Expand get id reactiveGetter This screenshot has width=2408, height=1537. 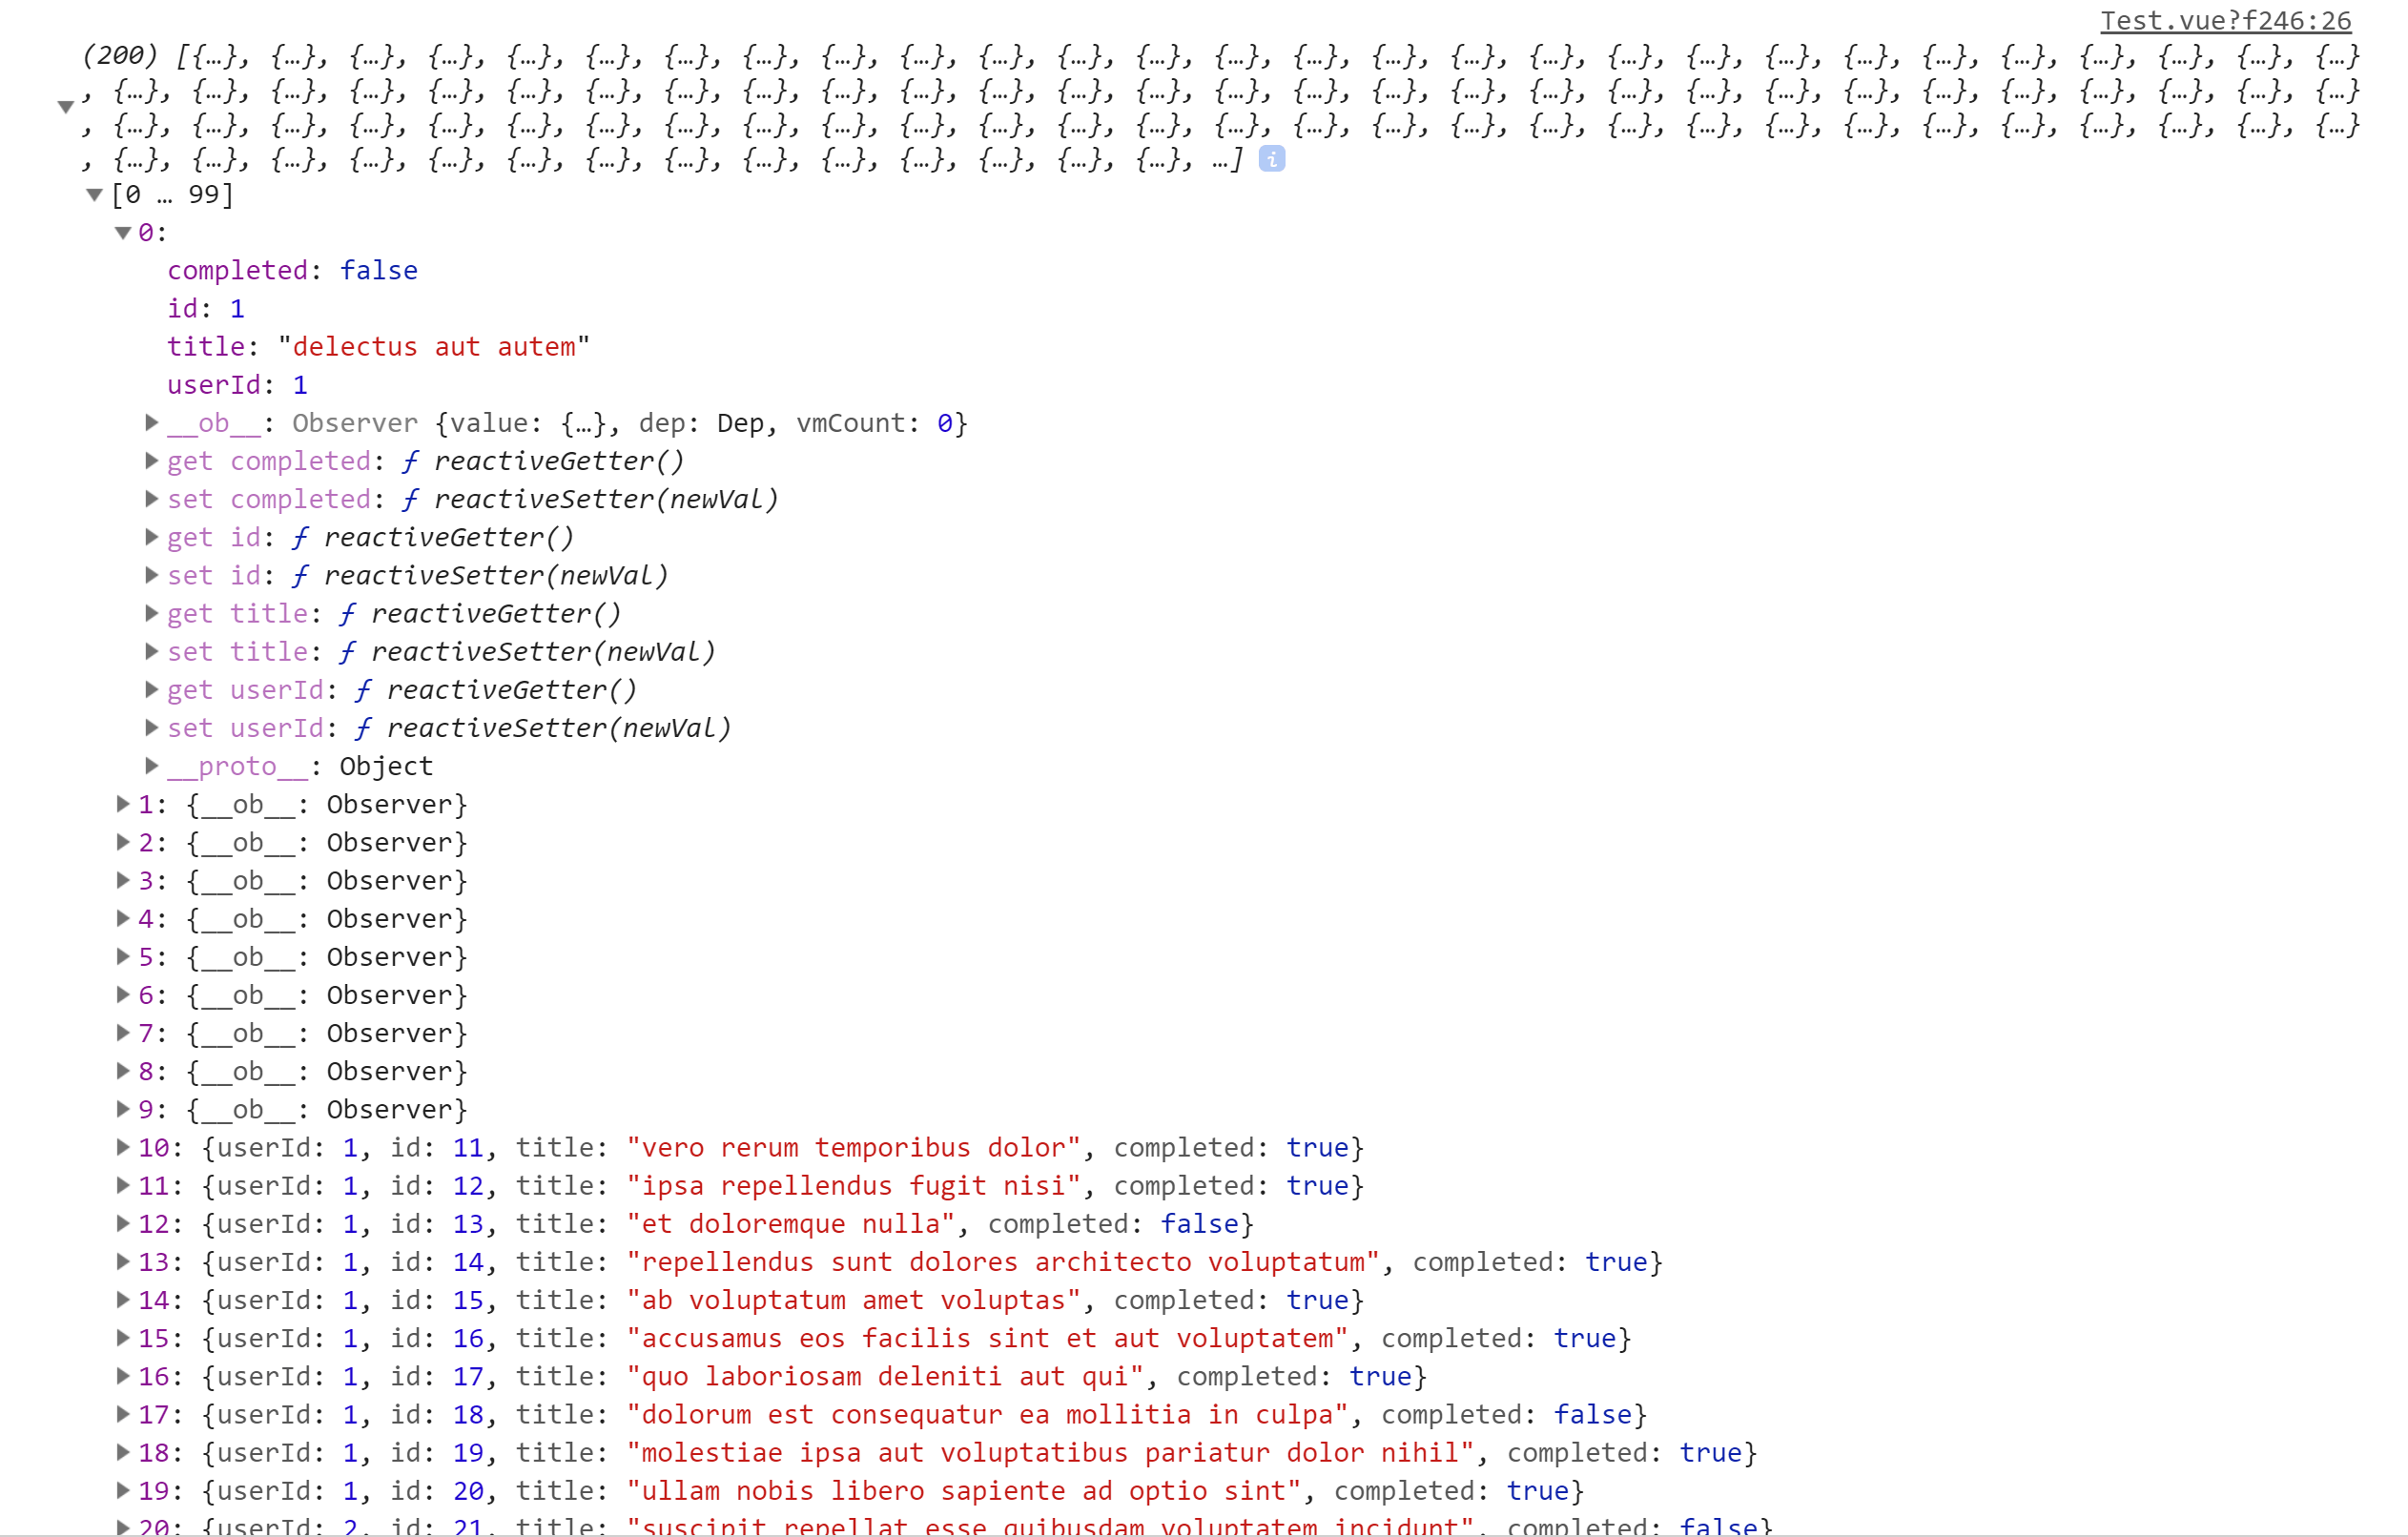tap(151, 536)
